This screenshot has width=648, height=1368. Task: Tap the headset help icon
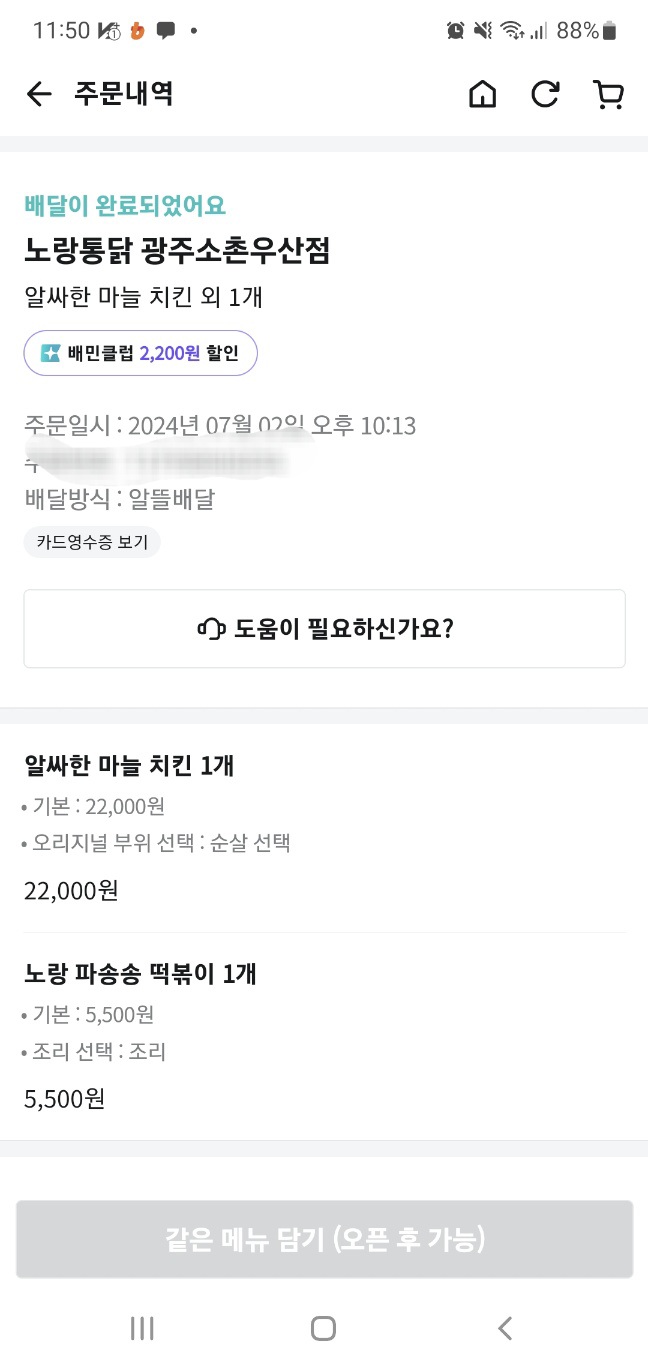point(211,629)
